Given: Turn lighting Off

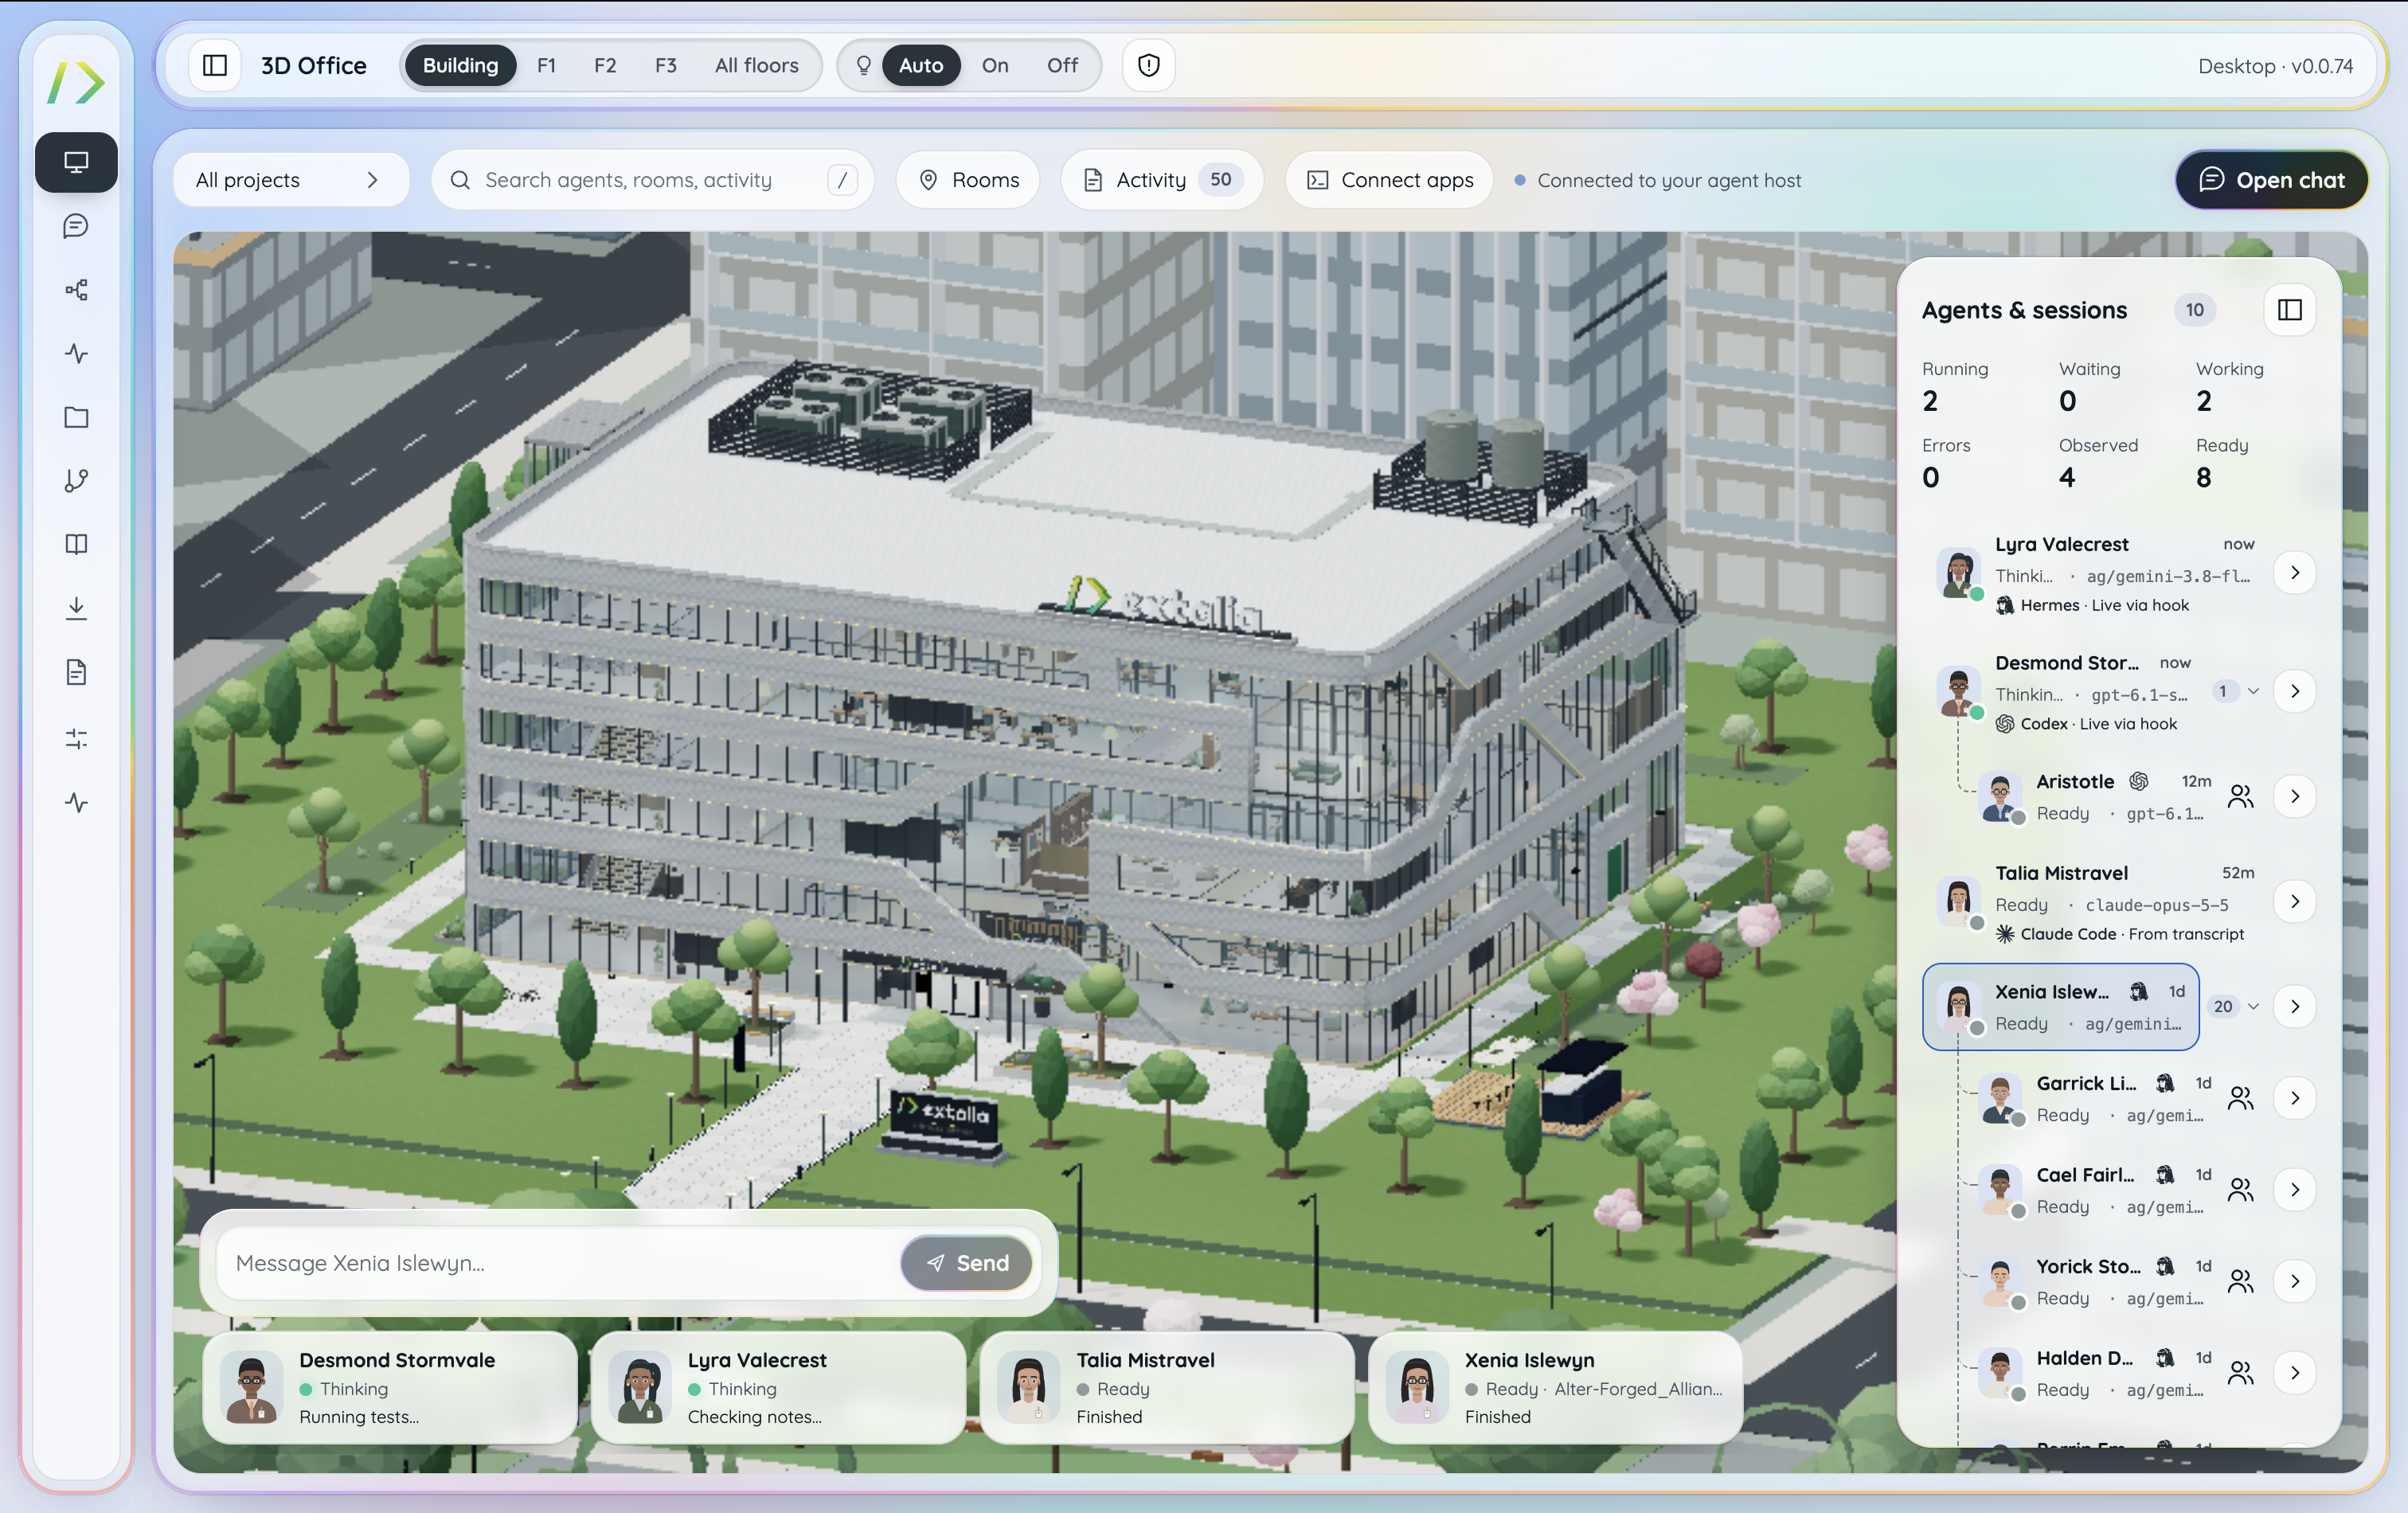Looking at the screenshot, I should (x=1062, y=65).
